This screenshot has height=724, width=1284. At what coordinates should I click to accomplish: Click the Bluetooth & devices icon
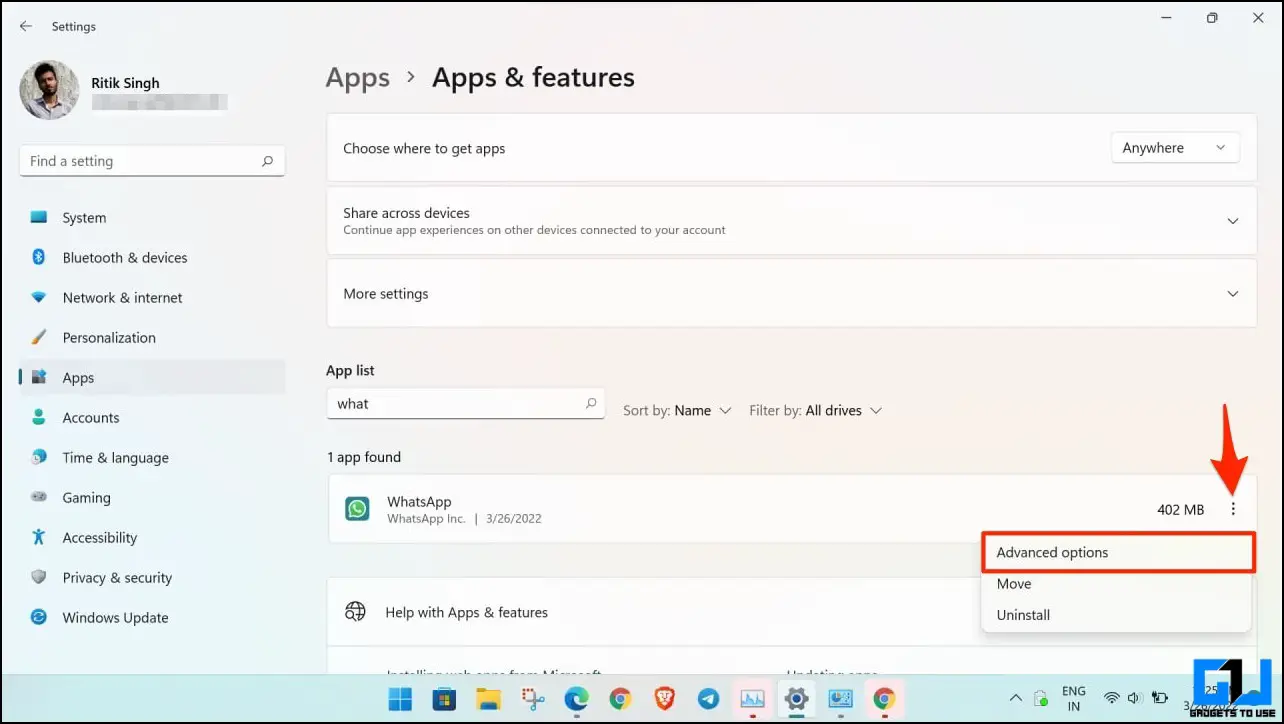tap(39, 258)
